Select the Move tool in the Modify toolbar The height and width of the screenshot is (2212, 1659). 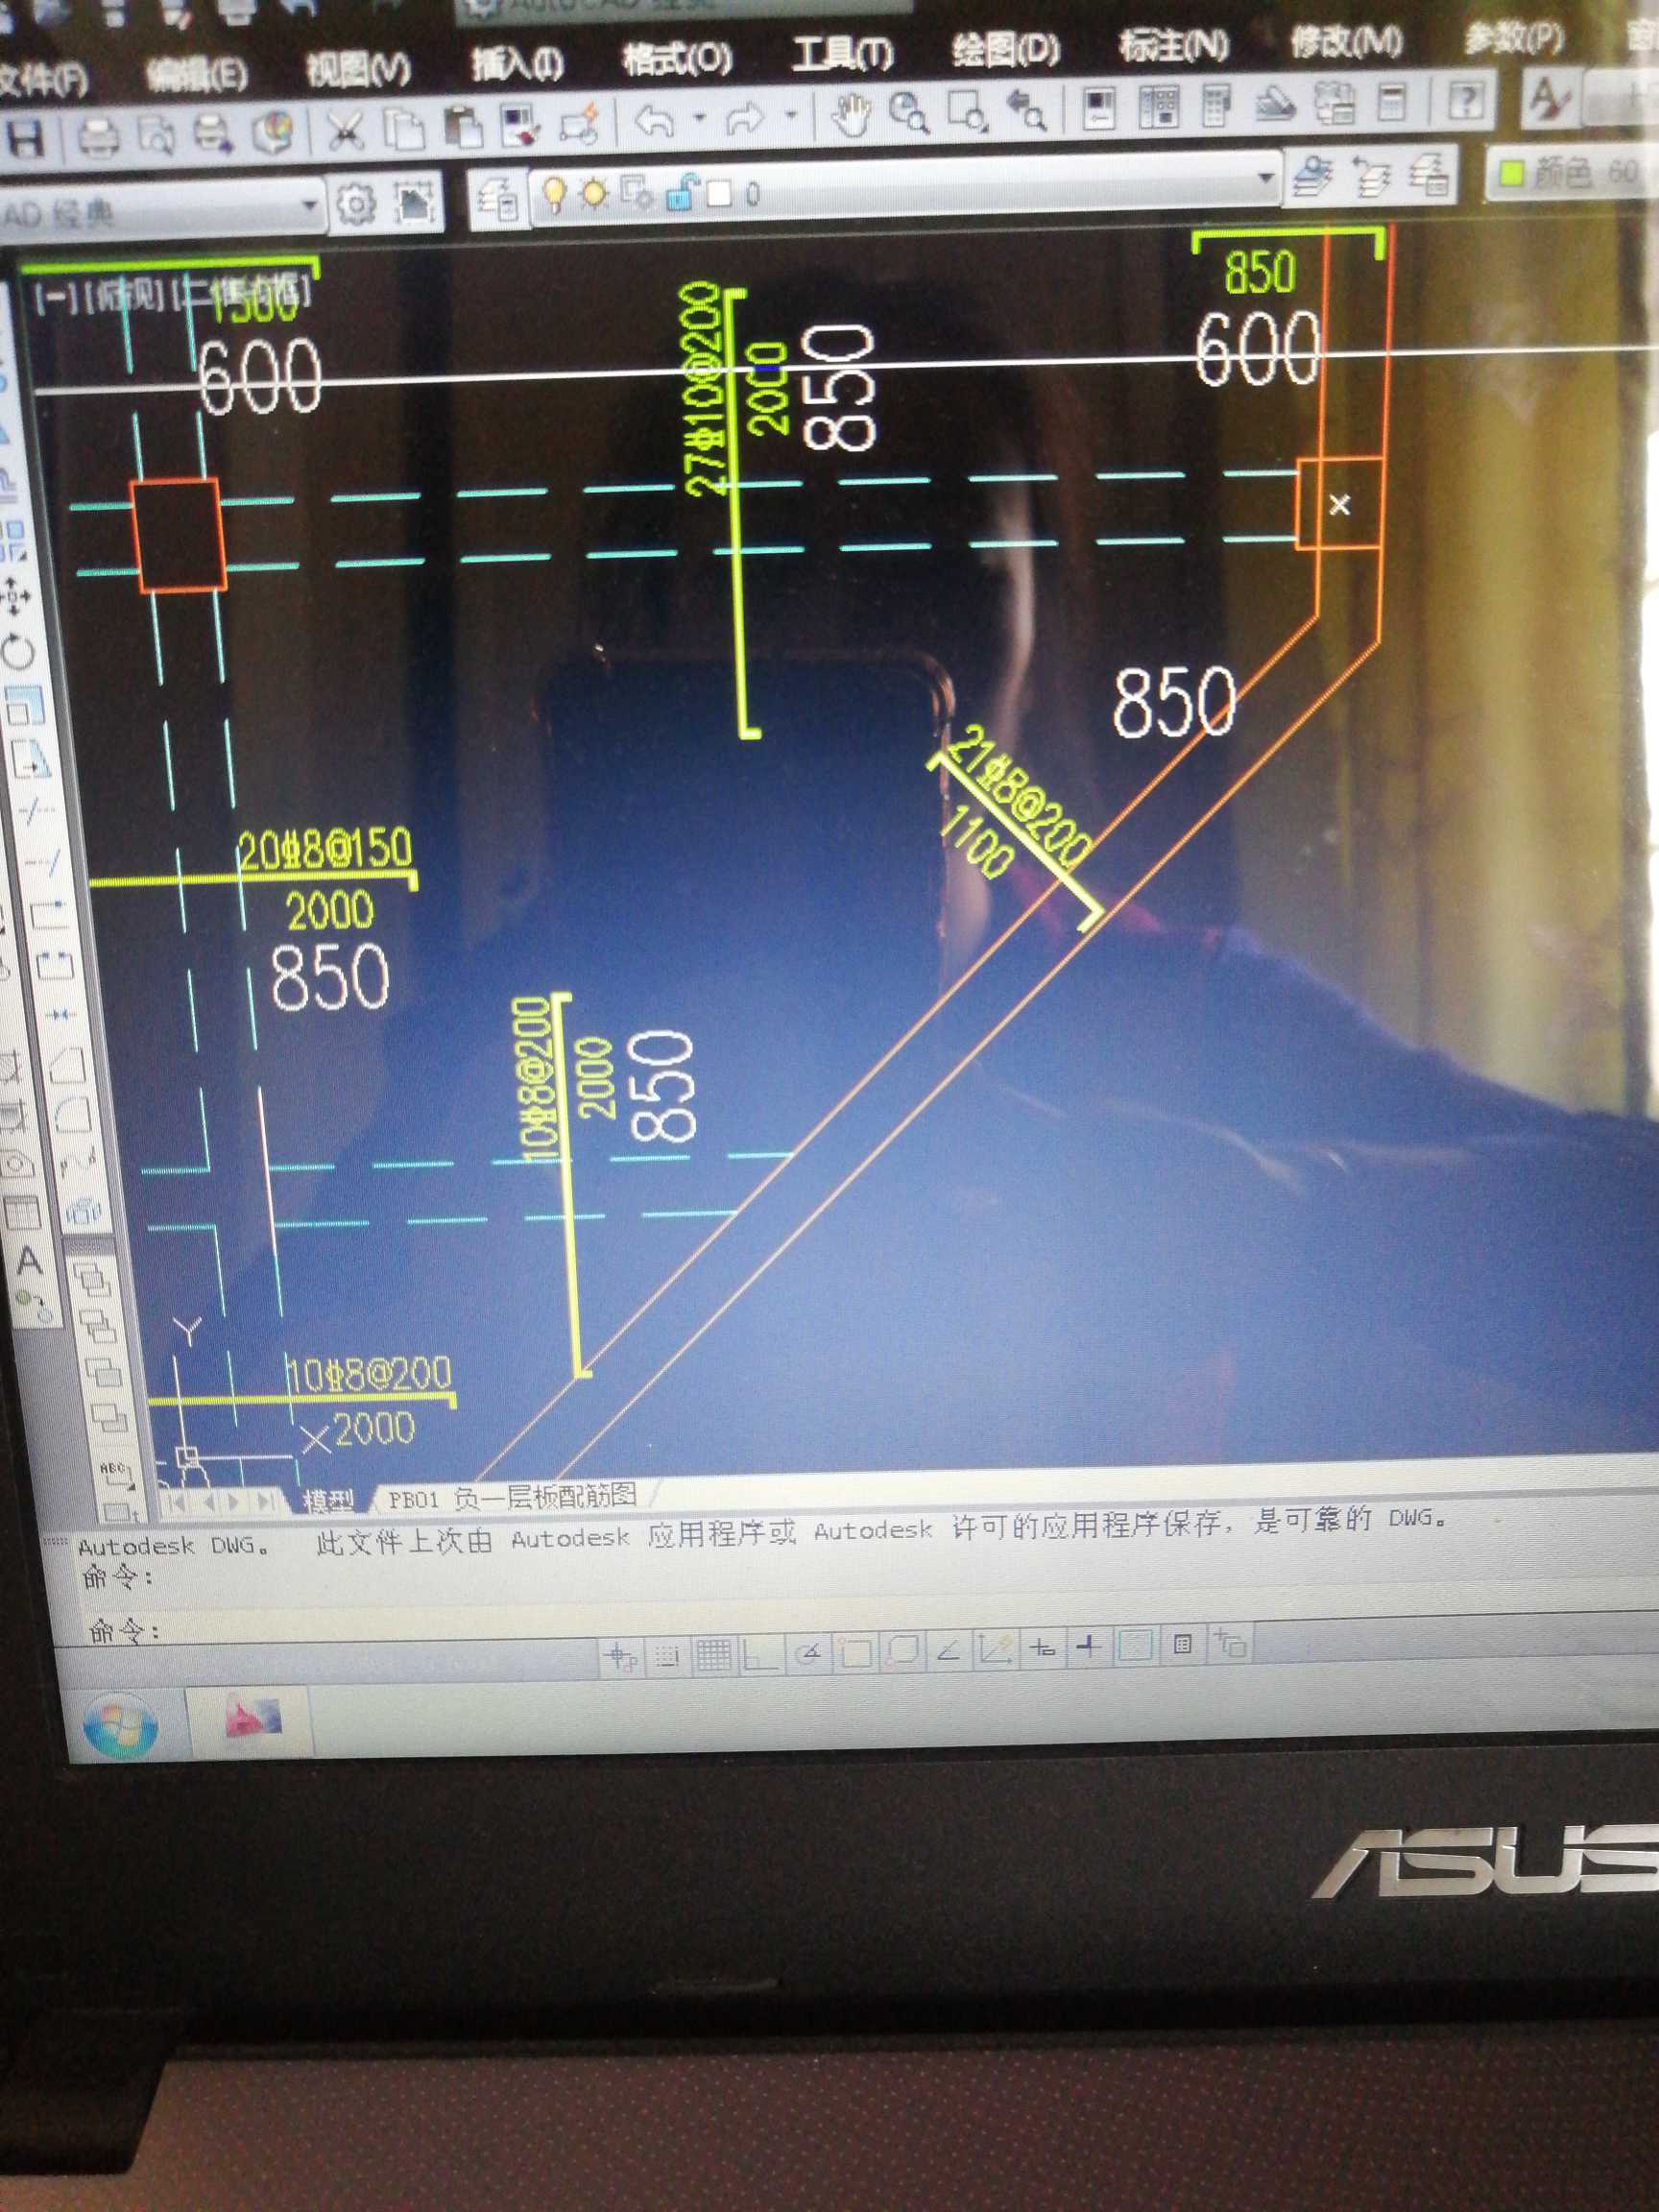point(15,596)
